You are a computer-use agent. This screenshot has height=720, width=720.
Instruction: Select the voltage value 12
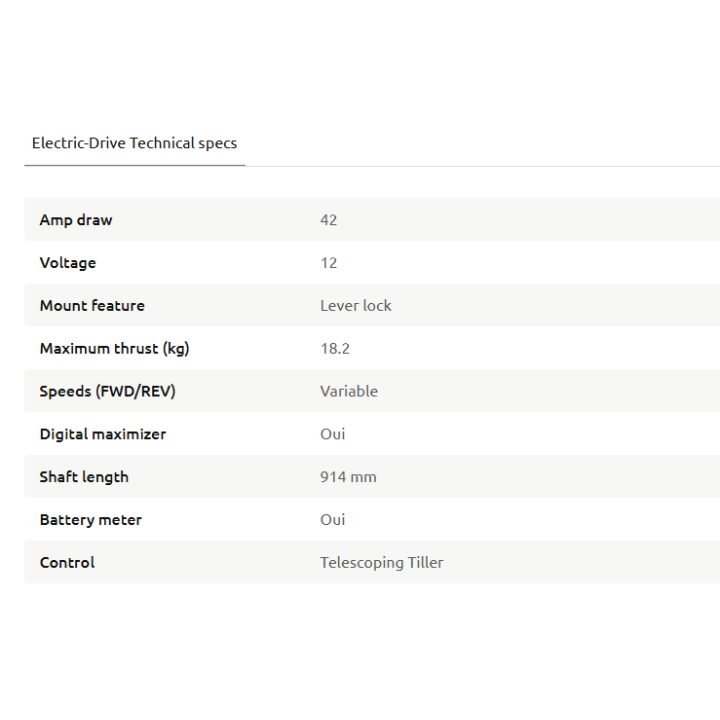tap(328, 263)
